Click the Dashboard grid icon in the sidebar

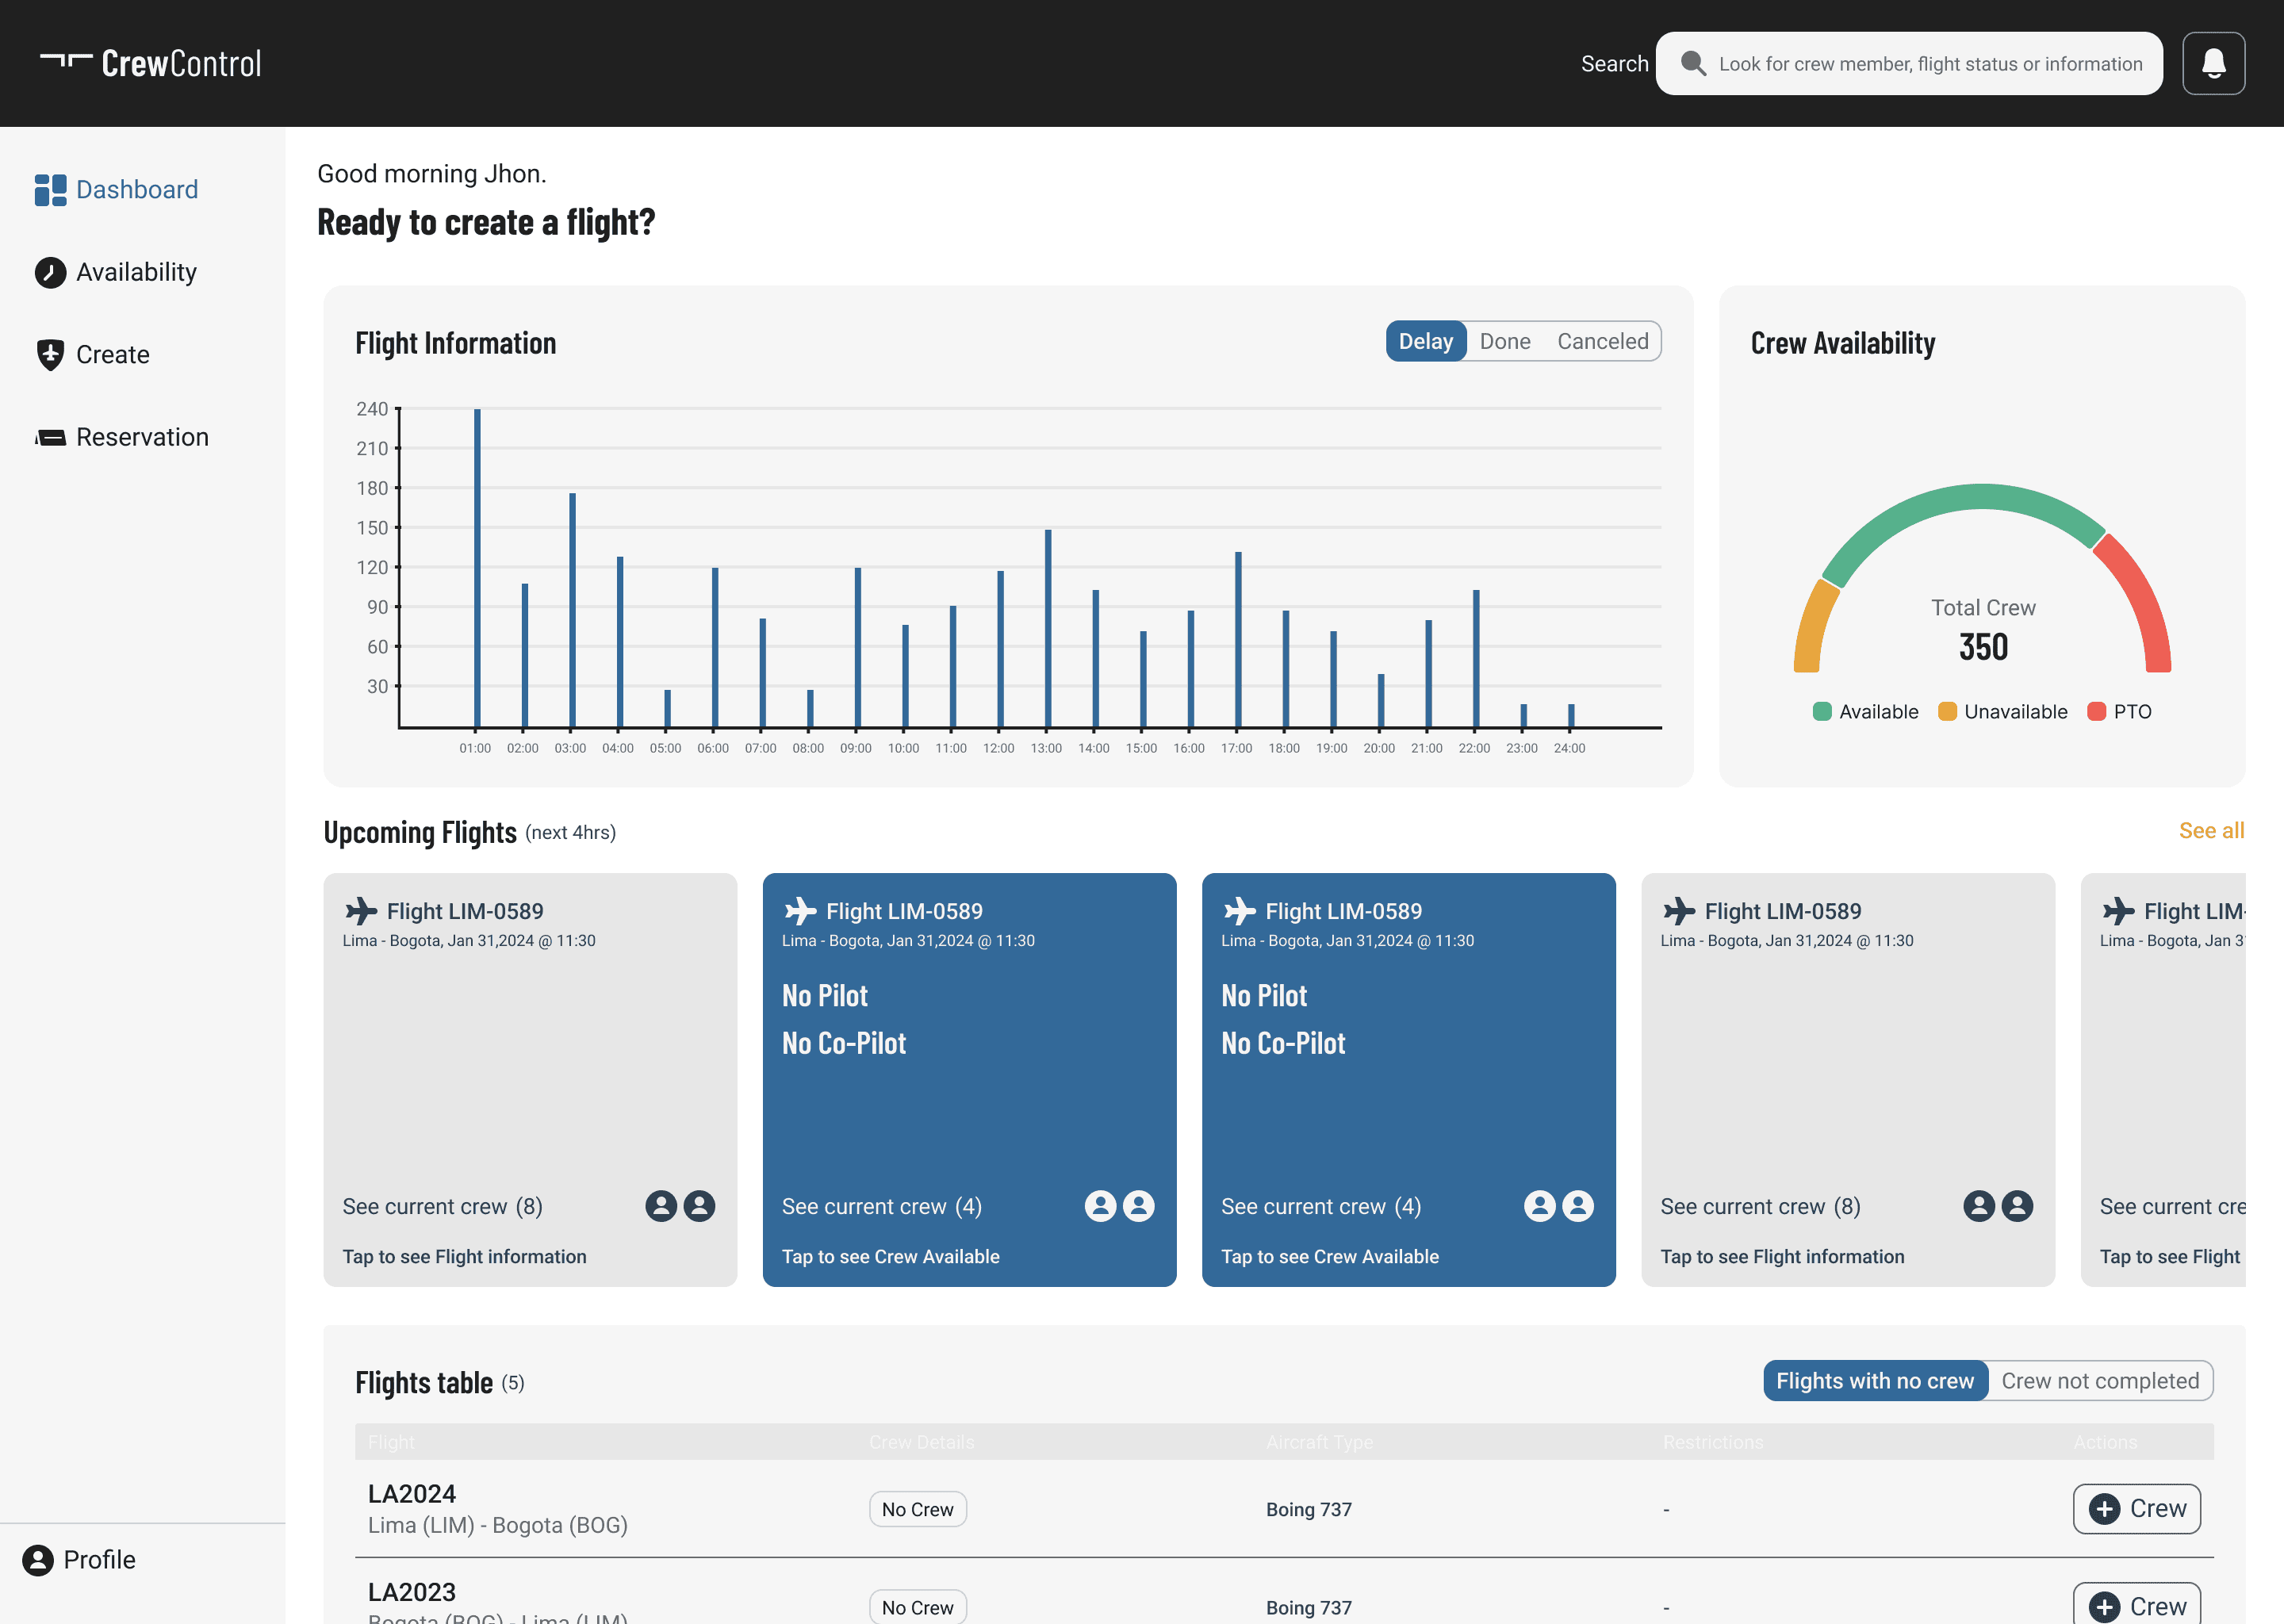[x=50, y=190]
